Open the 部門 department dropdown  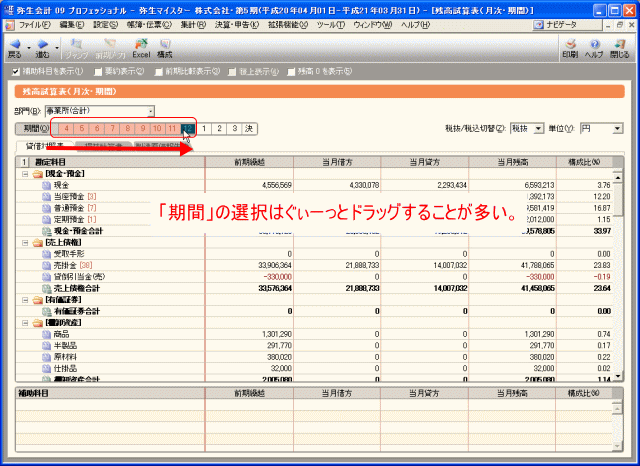pos(150,111)
